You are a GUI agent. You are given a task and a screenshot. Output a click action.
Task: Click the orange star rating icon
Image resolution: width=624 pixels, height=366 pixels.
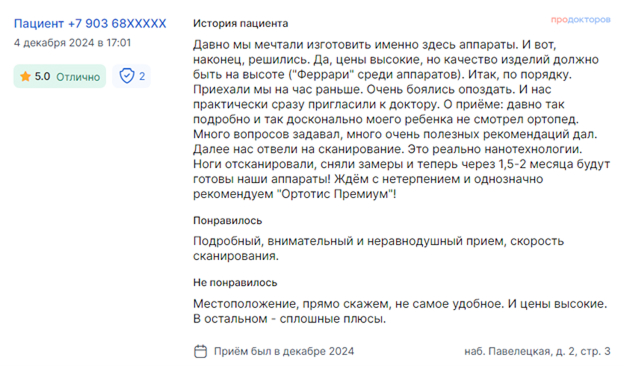pyautogui.click(x=25, y=76)
